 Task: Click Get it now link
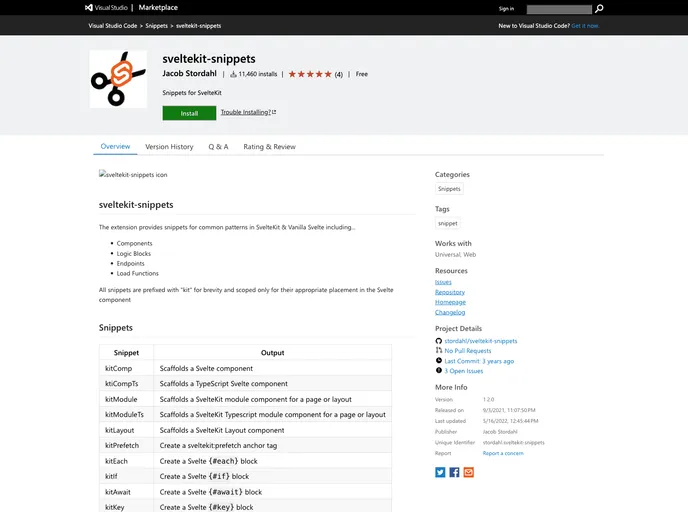coord(585,26)
